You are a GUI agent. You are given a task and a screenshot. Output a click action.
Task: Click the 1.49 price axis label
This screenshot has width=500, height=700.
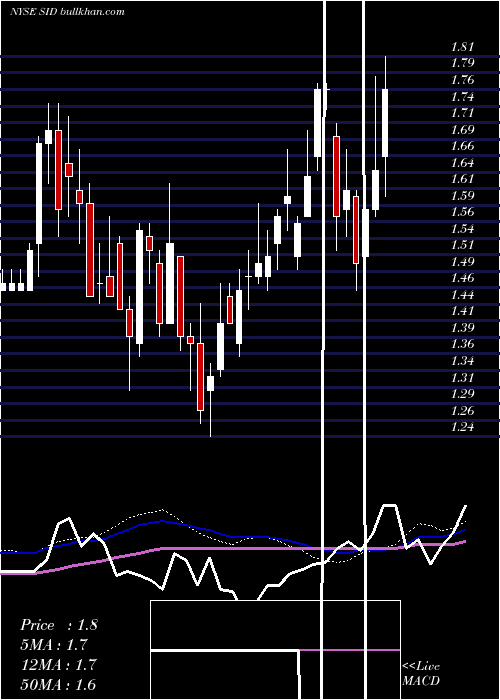pos(462,262)
